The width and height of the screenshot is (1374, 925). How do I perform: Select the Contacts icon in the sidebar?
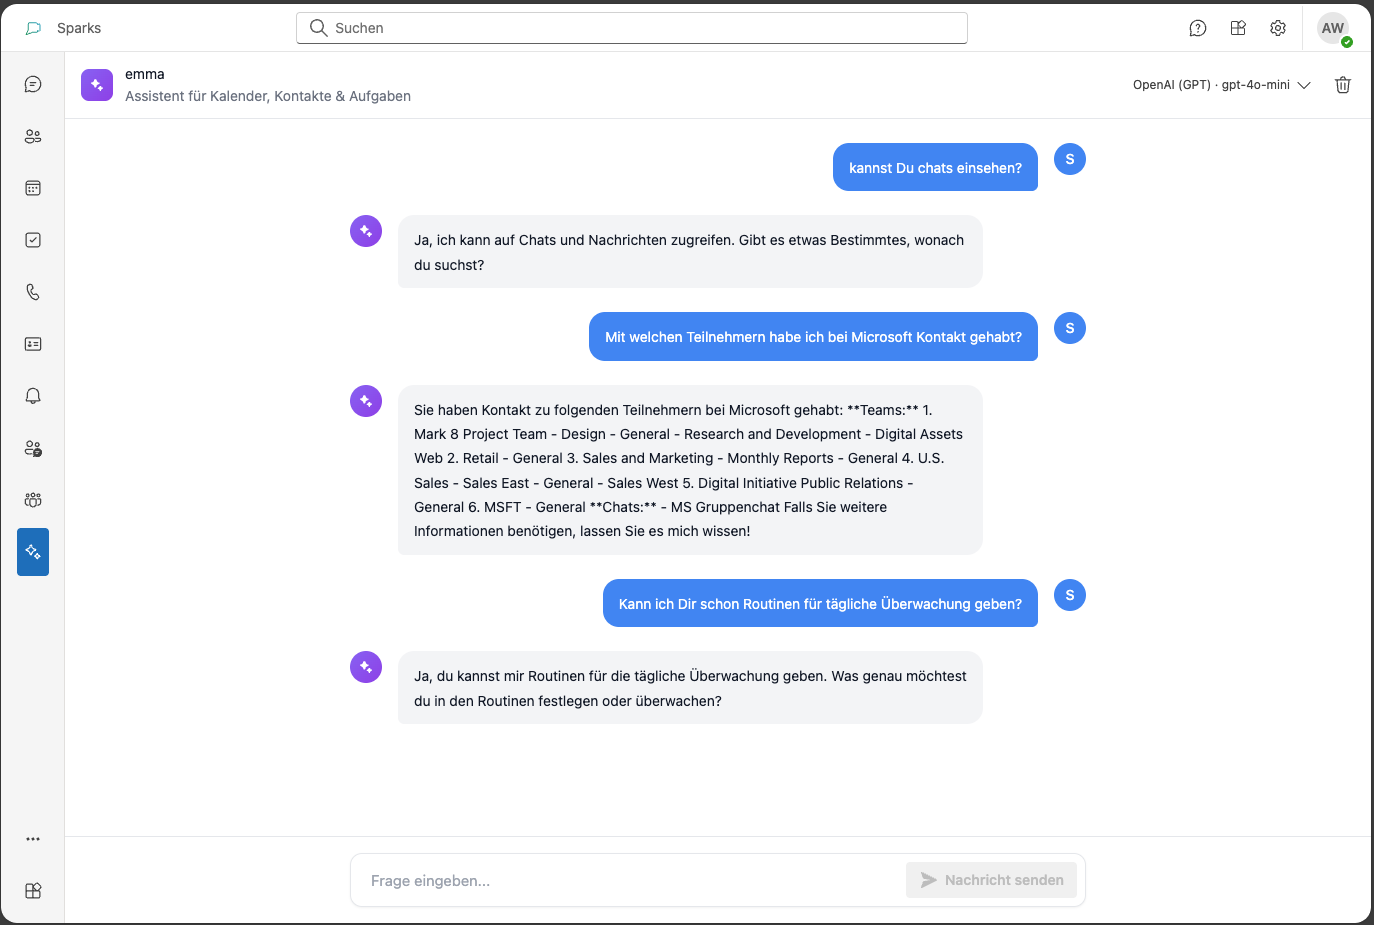[33, 136]
